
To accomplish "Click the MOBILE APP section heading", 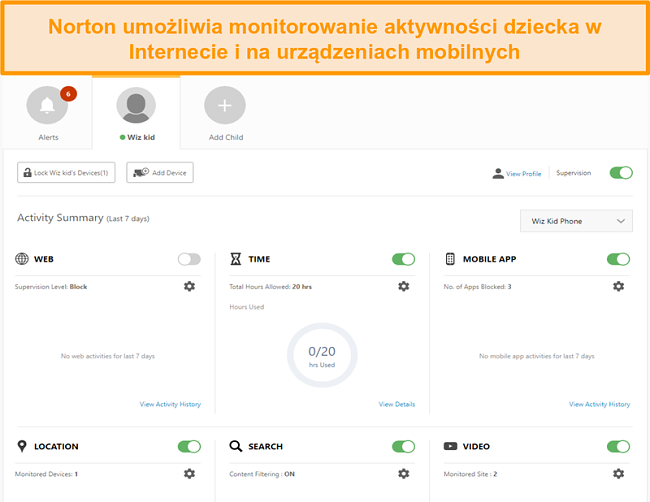I will click(x=489, y=259).
